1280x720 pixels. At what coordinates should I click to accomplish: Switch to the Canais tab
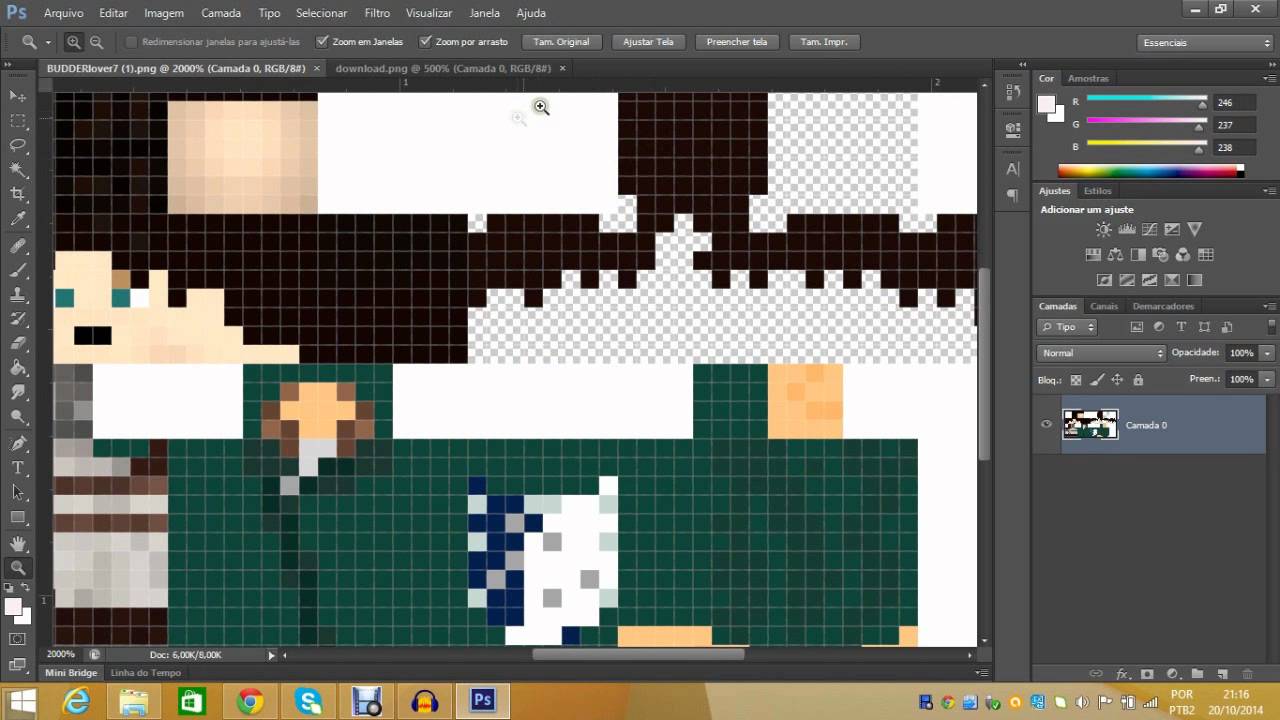click(1104, 306)
